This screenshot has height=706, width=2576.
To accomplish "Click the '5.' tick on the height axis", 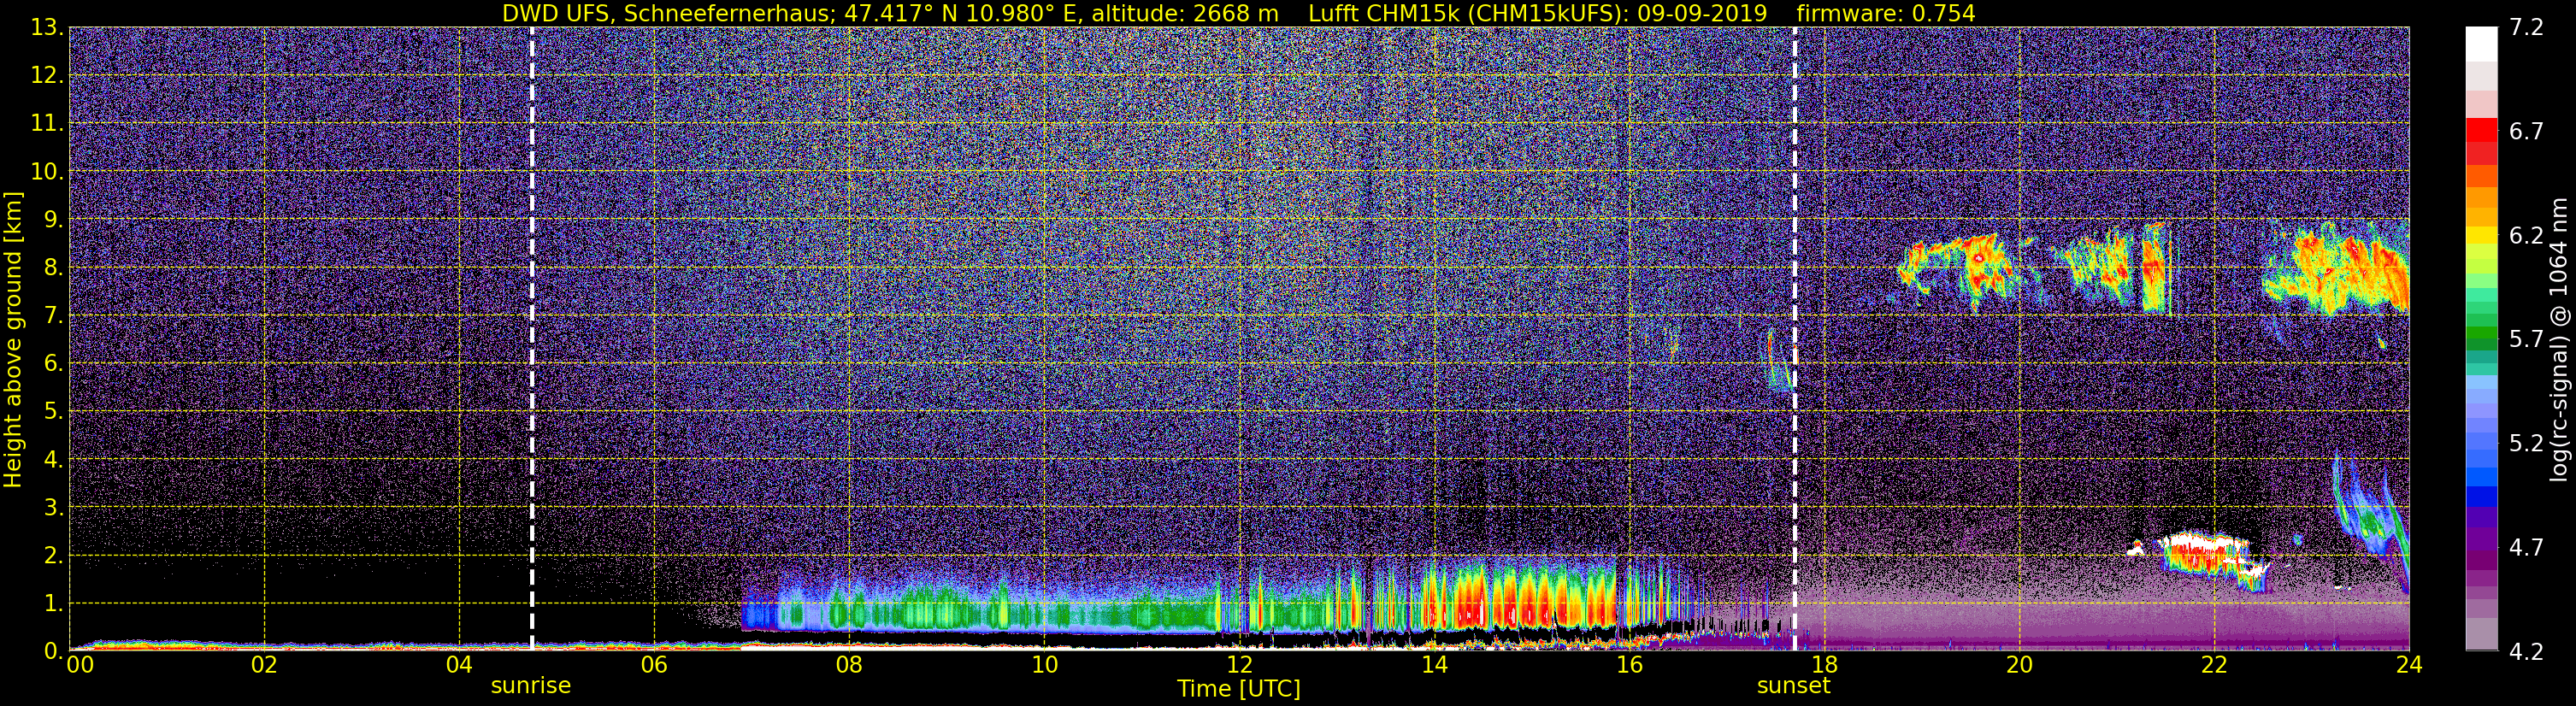I will pos(52,412).
